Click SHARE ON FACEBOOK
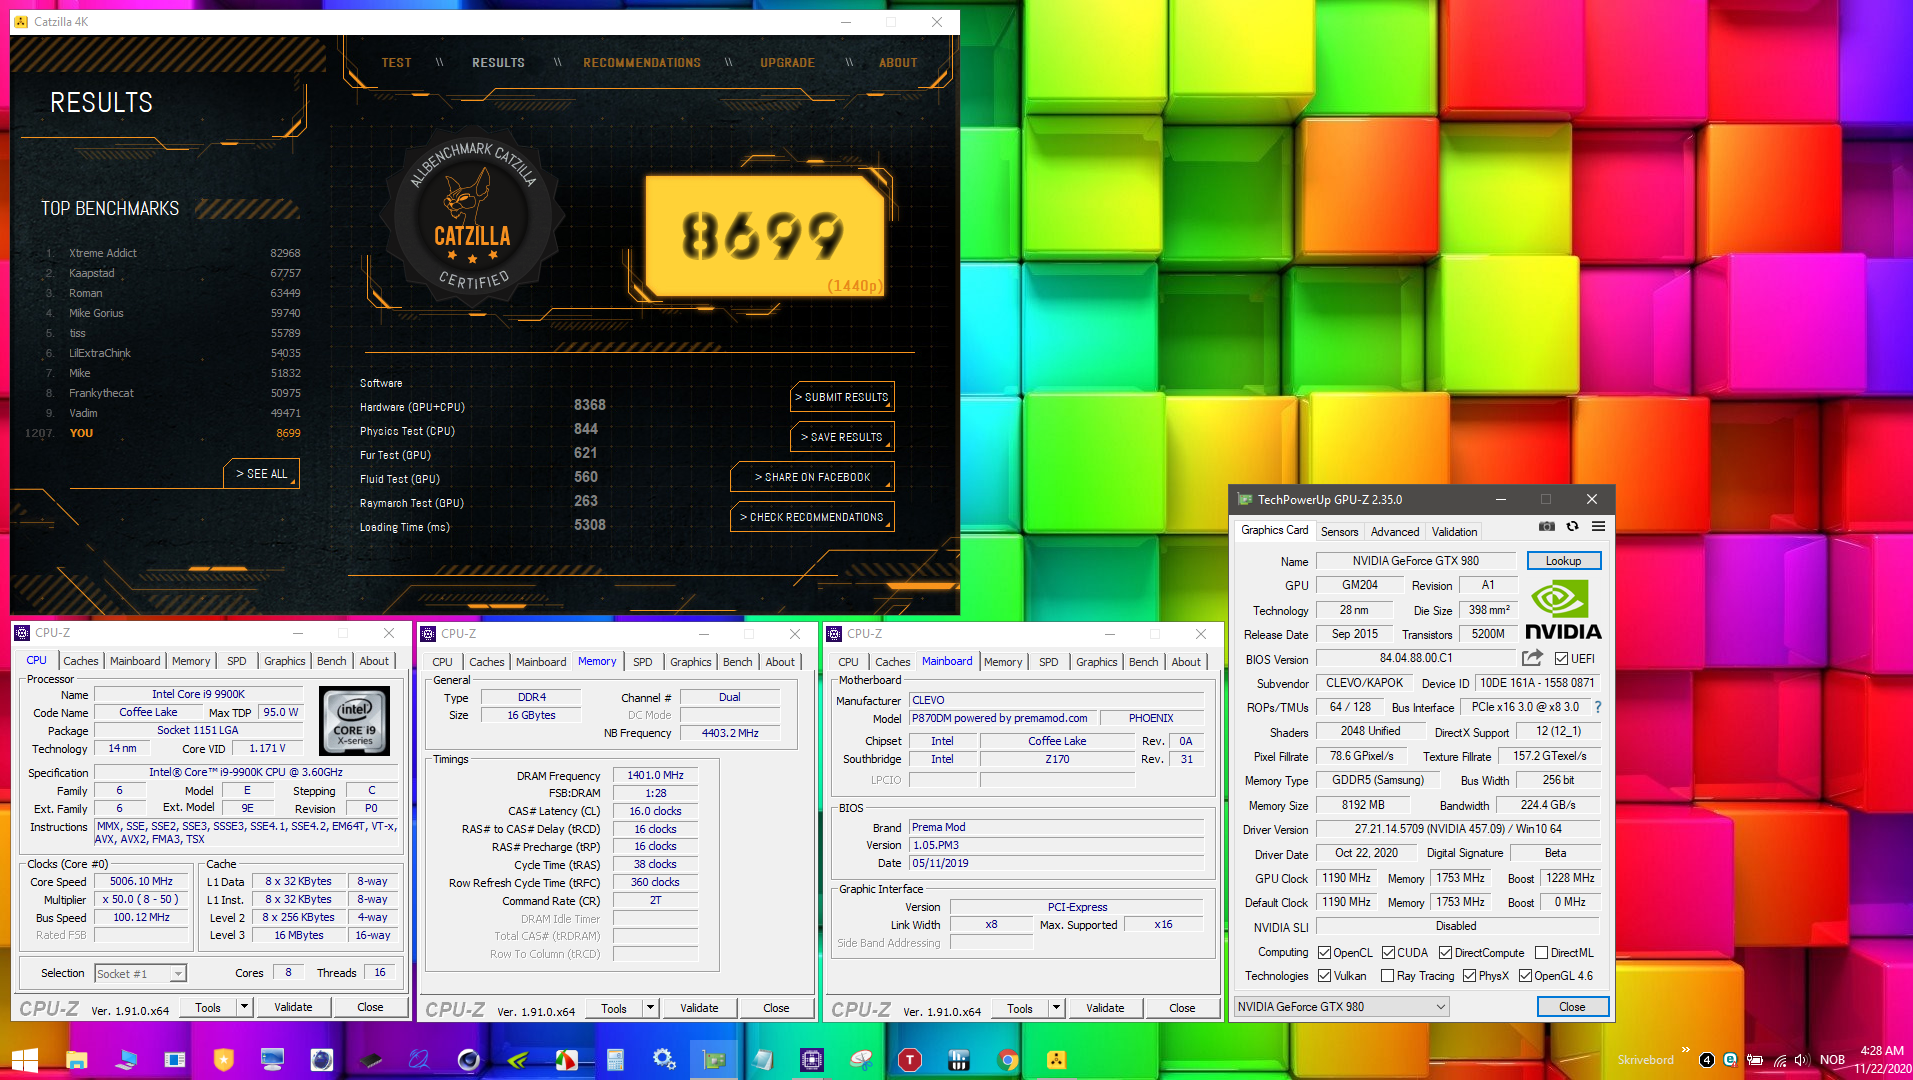The width and height of the screenshot is (1913, 1080). [x=812, y=477]
